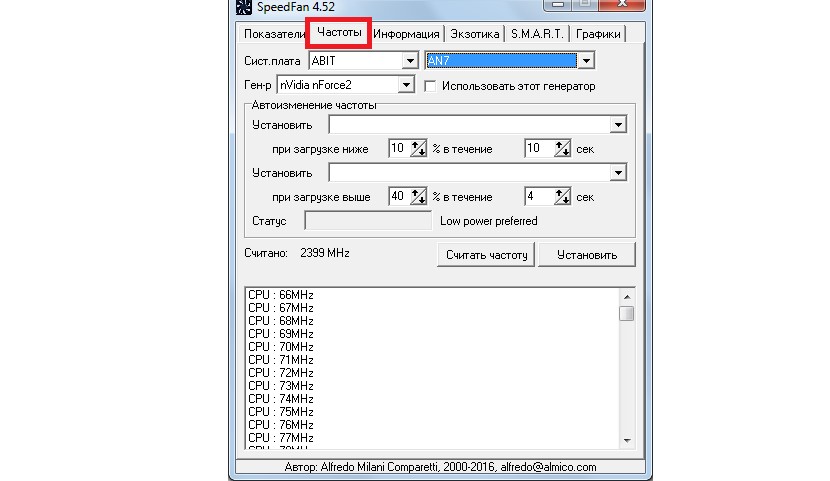Click the '2399 MHz' read frequency value
Image resolution: width=830 pixels, height=481 pixels.
pos(324,253)
